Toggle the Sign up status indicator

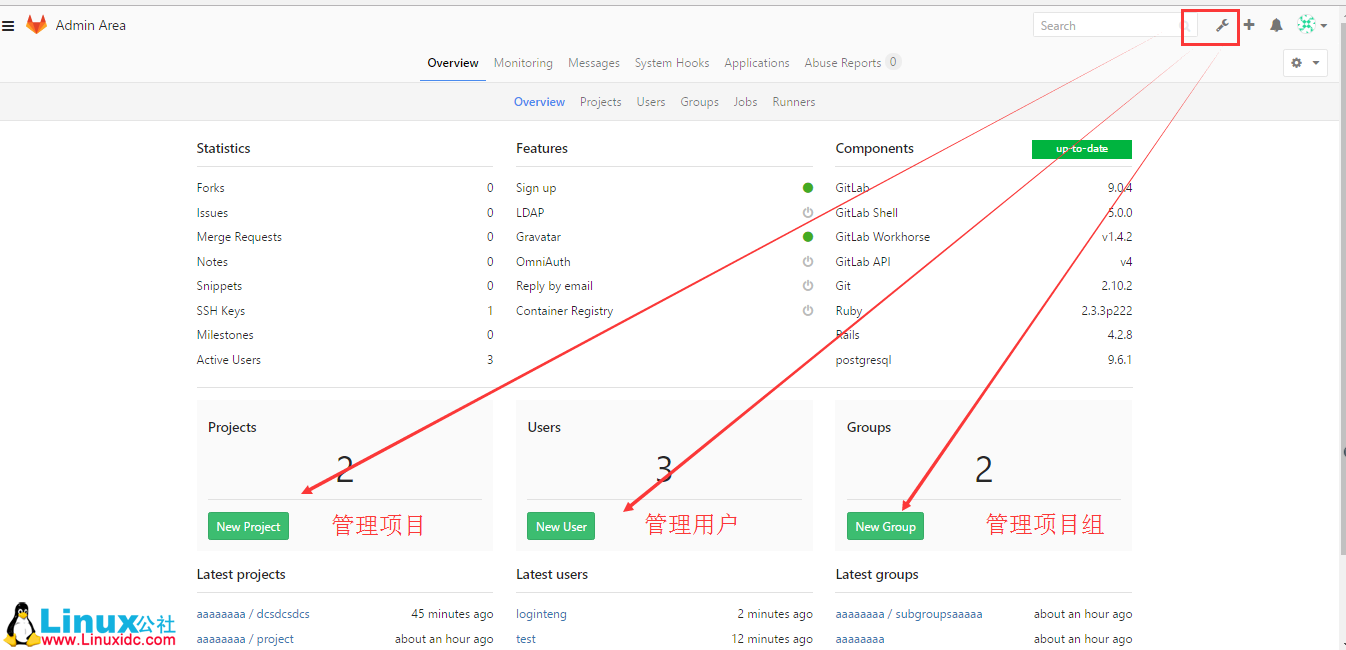tap(807, 187)
